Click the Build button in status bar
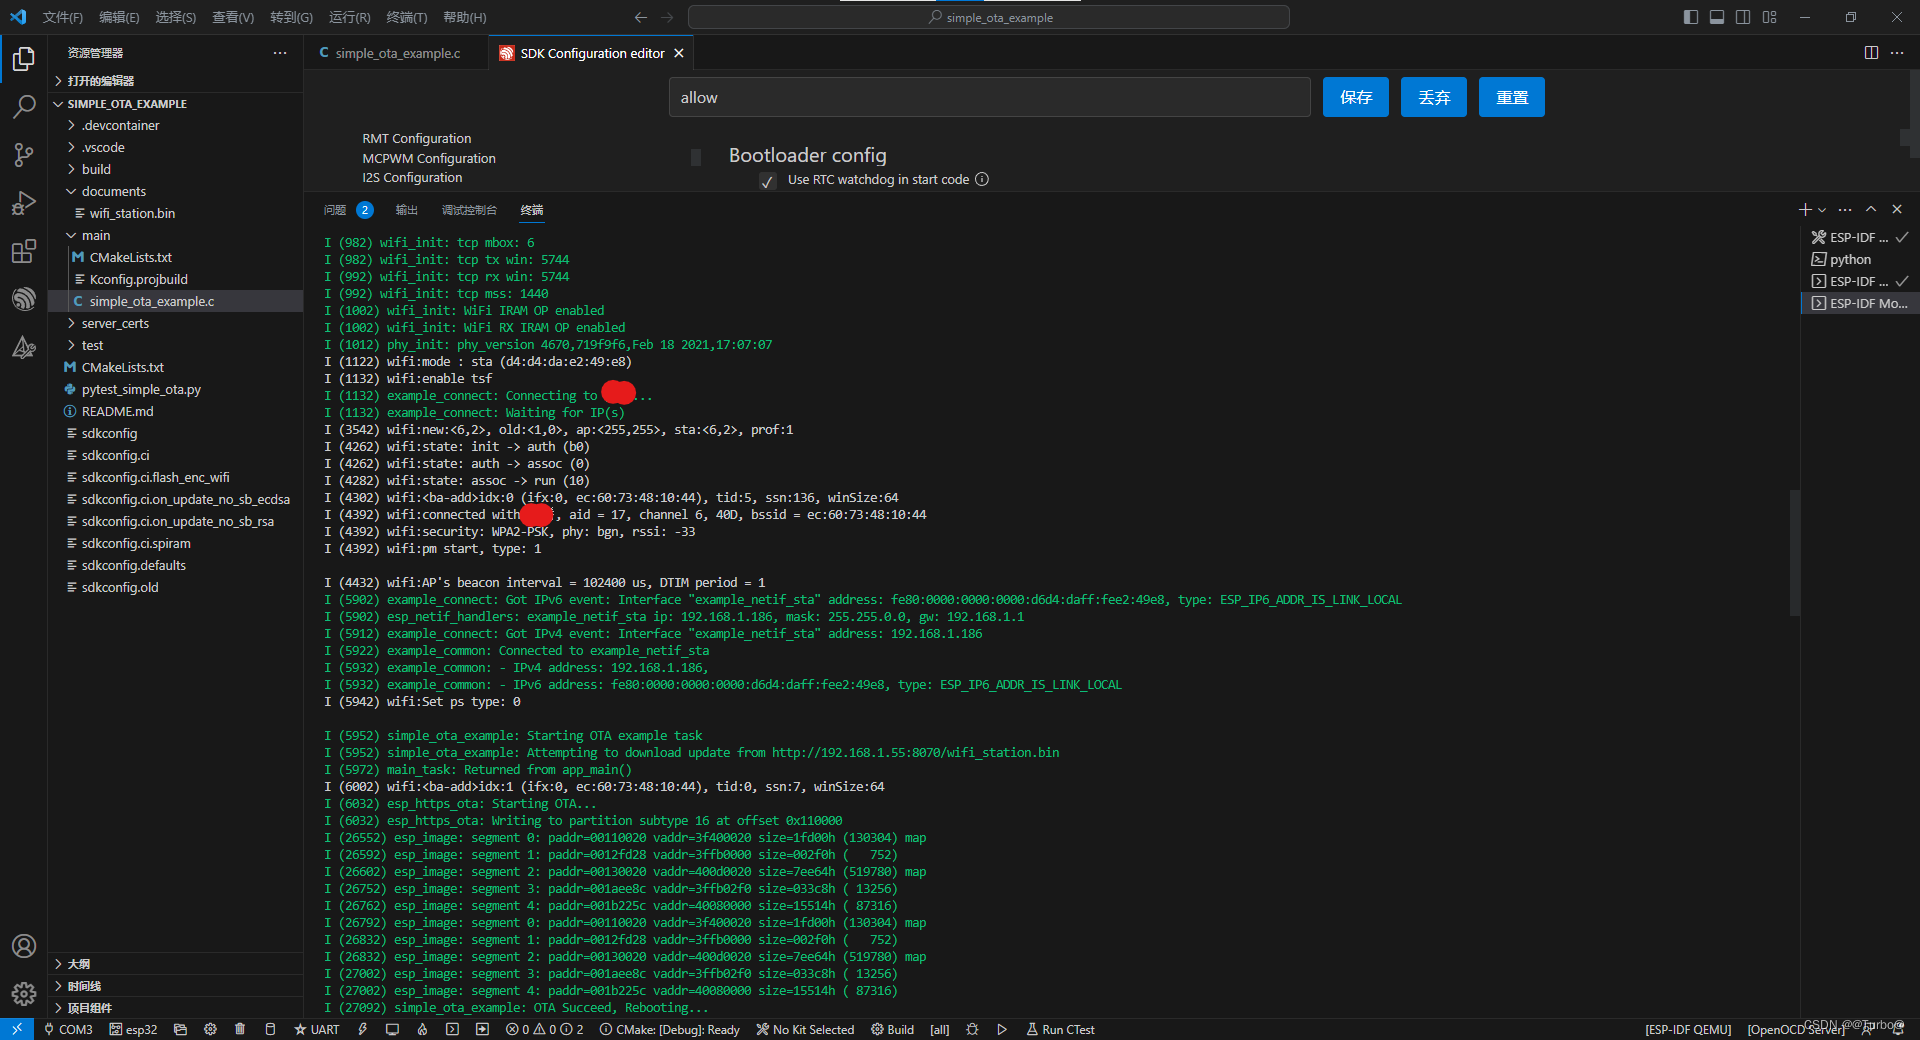1920x1040 pixels. 892,1029
